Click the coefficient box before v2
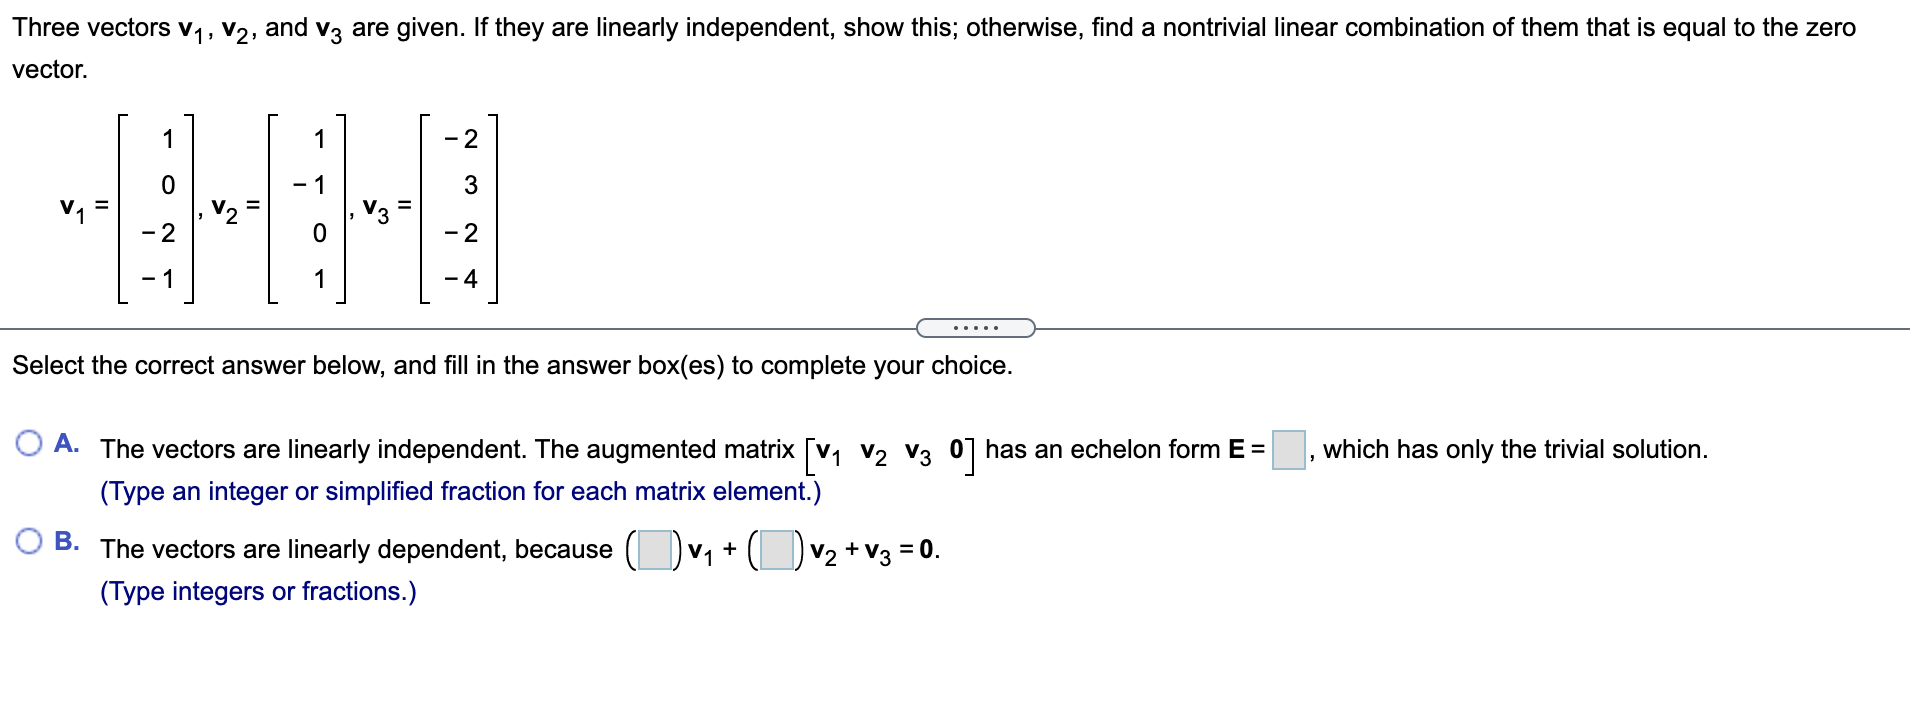The image size is (1910, 706). click(775, 549)
